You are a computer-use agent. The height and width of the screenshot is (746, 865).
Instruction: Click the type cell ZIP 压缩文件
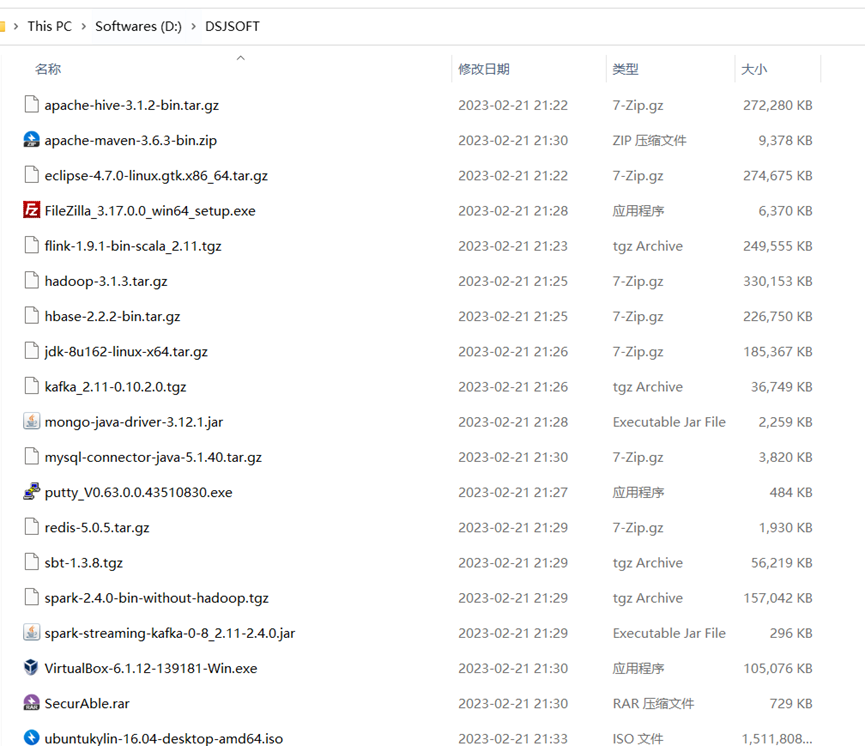tap(649, 140)
